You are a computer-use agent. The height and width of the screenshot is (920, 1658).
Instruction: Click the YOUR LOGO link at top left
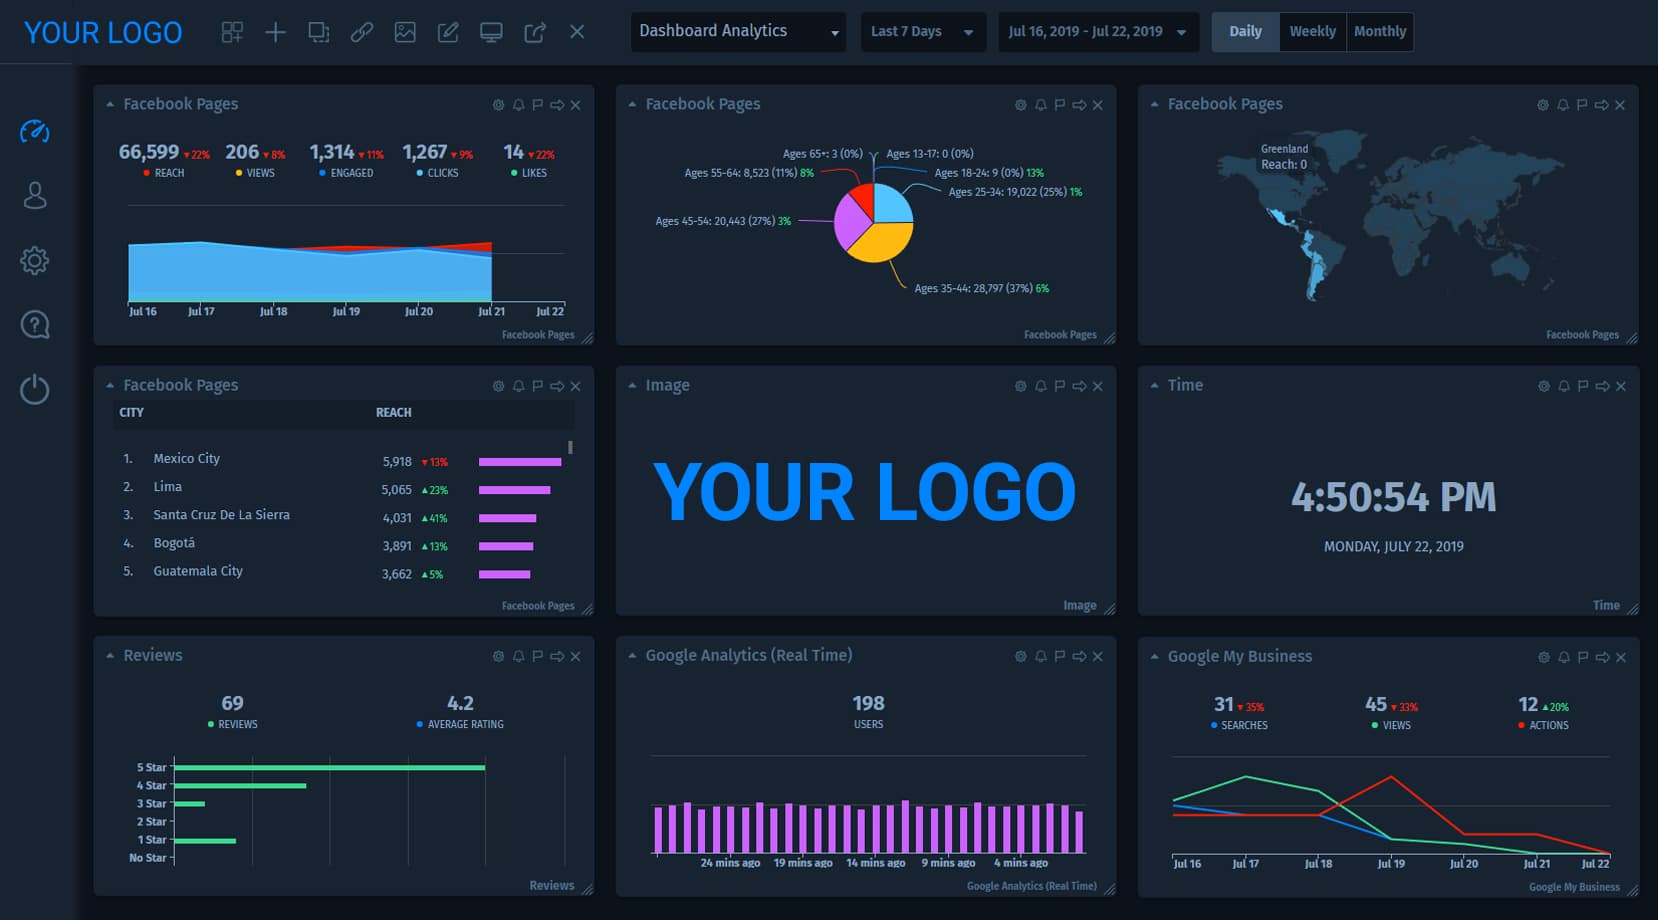coord(103,33)
